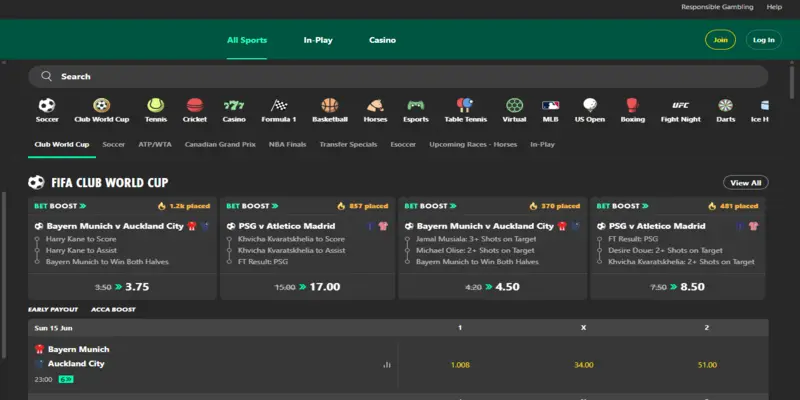Click the FIFA Club World Cup ball icon

[36, 183]
